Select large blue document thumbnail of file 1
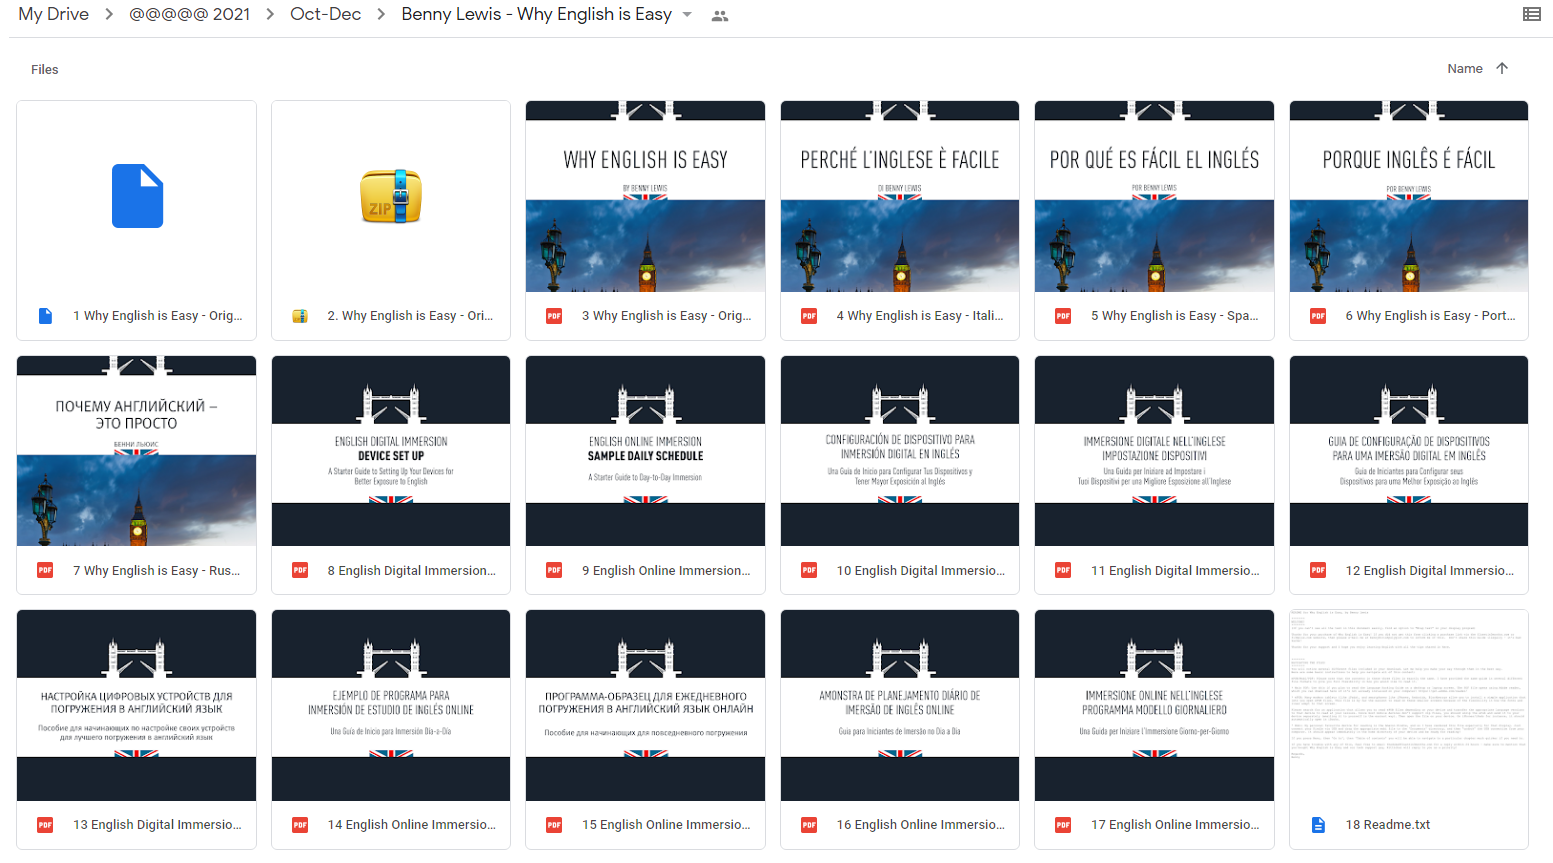 (x=137, y=196)
